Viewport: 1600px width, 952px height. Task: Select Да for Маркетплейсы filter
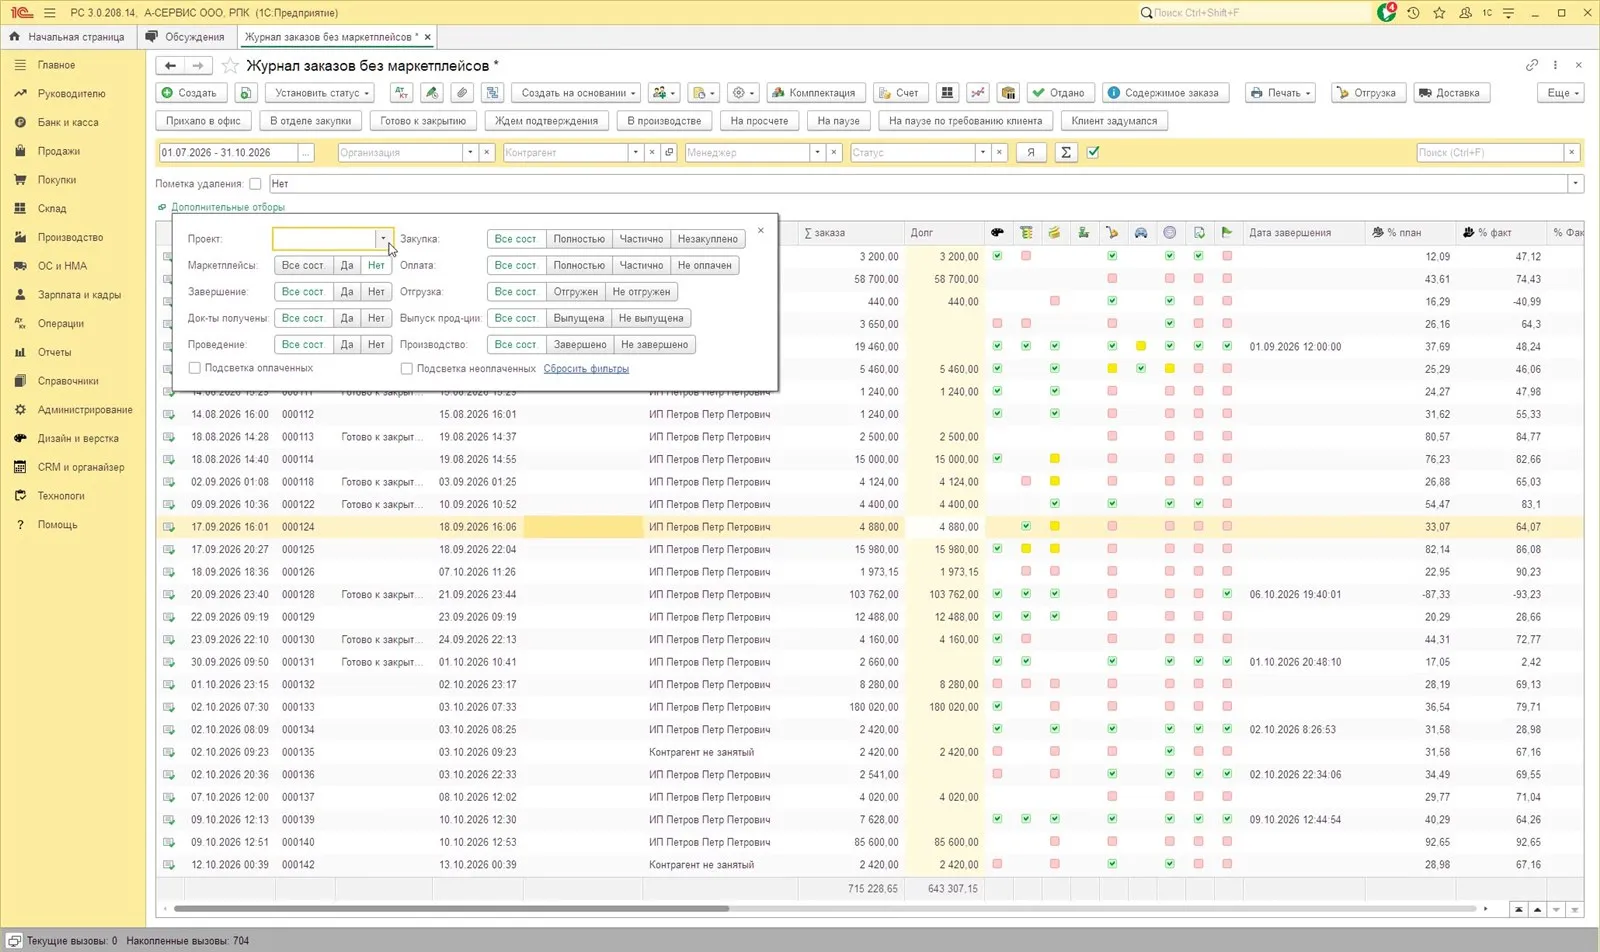point(347,266)
